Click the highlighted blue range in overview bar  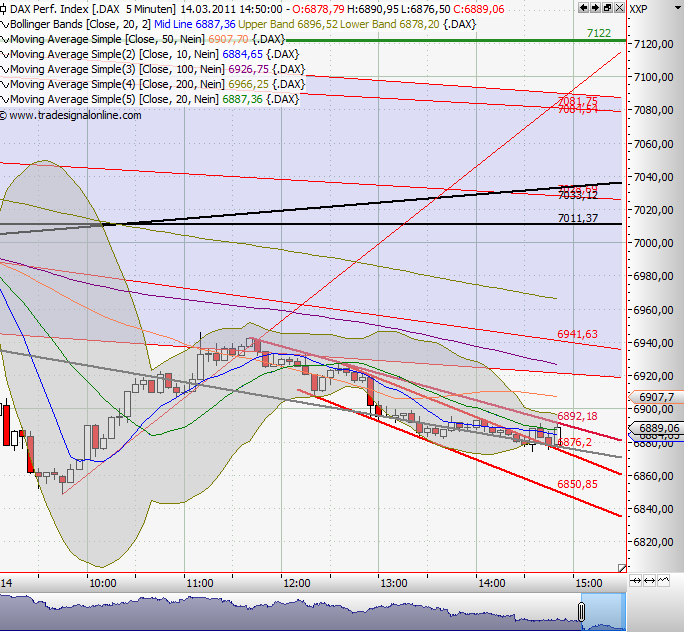(604, 612)
